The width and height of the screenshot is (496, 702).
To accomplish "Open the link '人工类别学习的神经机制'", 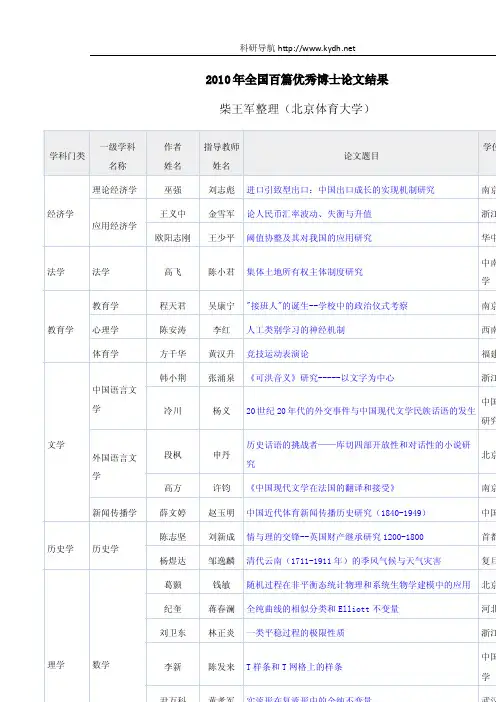I will pyautogui.click(x=295, y=330).
